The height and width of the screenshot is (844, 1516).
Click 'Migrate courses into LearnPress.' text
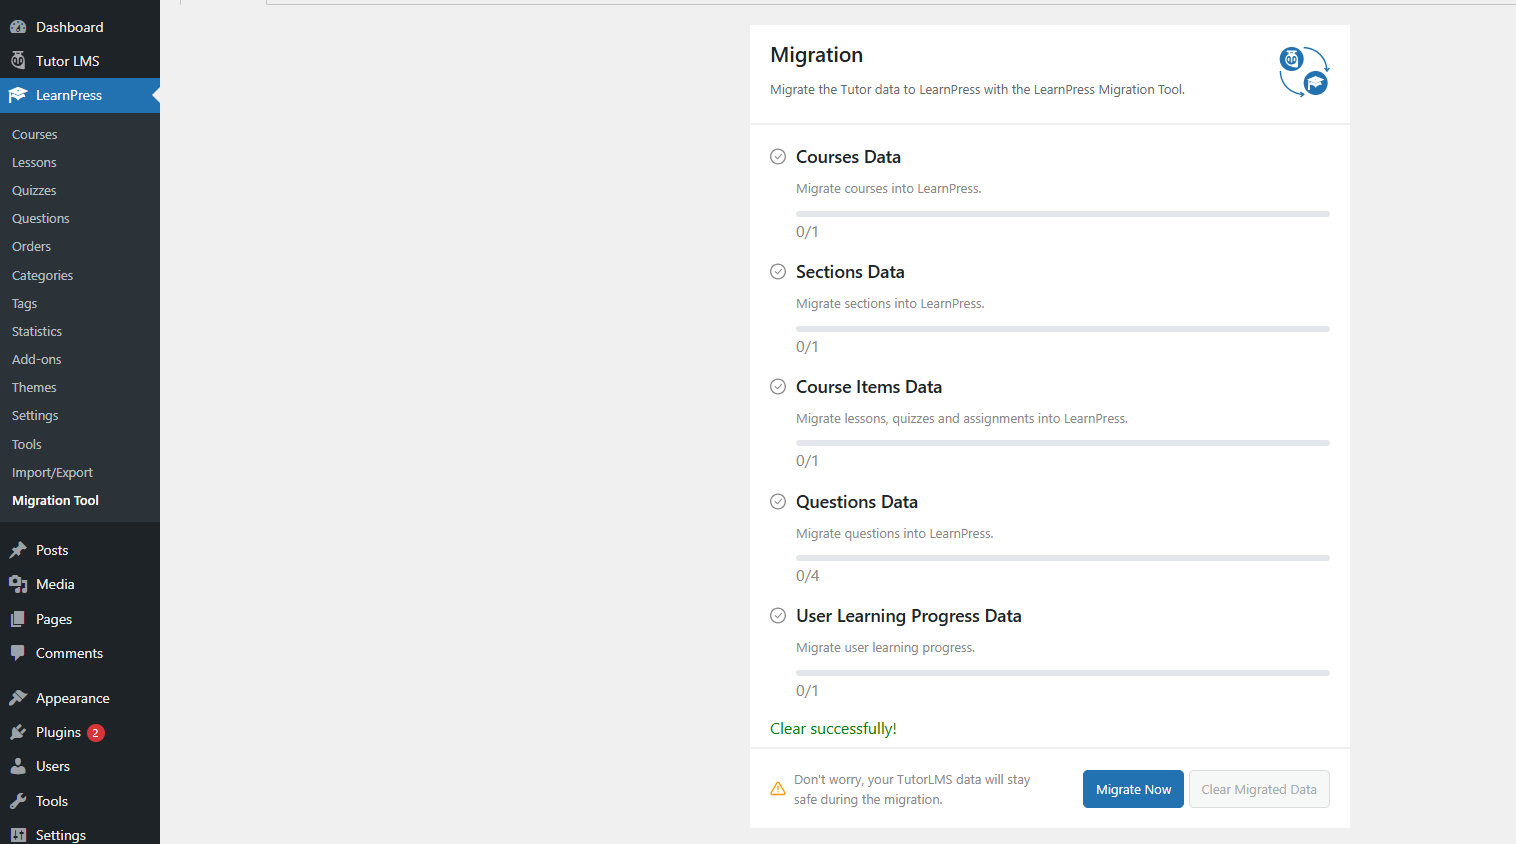[x=889, y=188]
